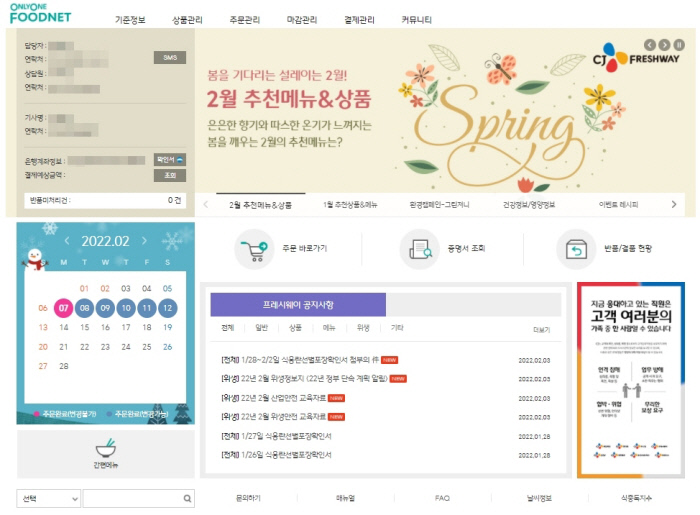Screen dimensions: 700x515
Task: Select the 프레시웨이 공지사항 tab
Action: [298, 305]
